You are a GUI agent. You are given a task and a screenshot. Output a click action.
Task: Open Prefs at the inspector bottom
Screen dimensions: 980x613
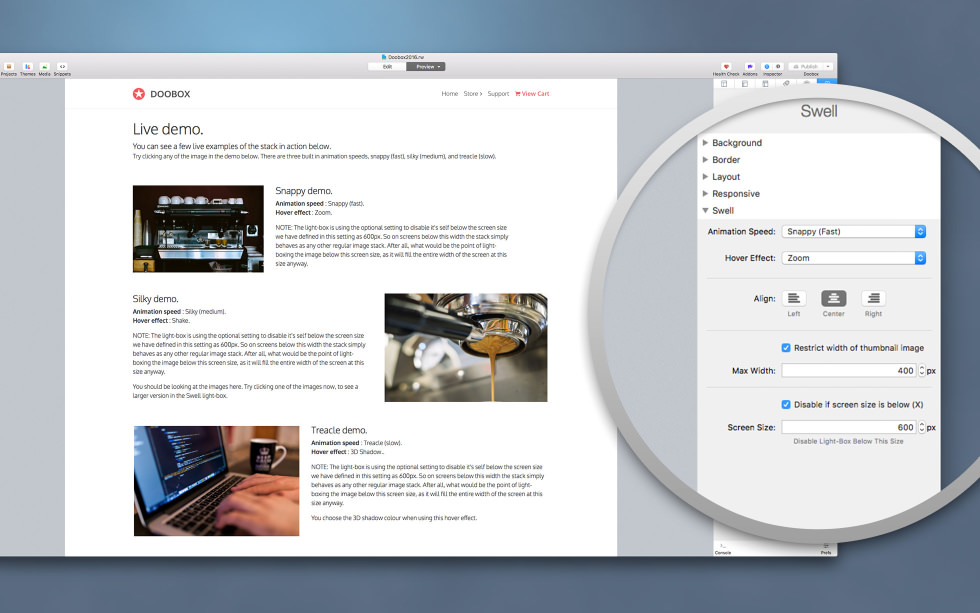(826, 549)
